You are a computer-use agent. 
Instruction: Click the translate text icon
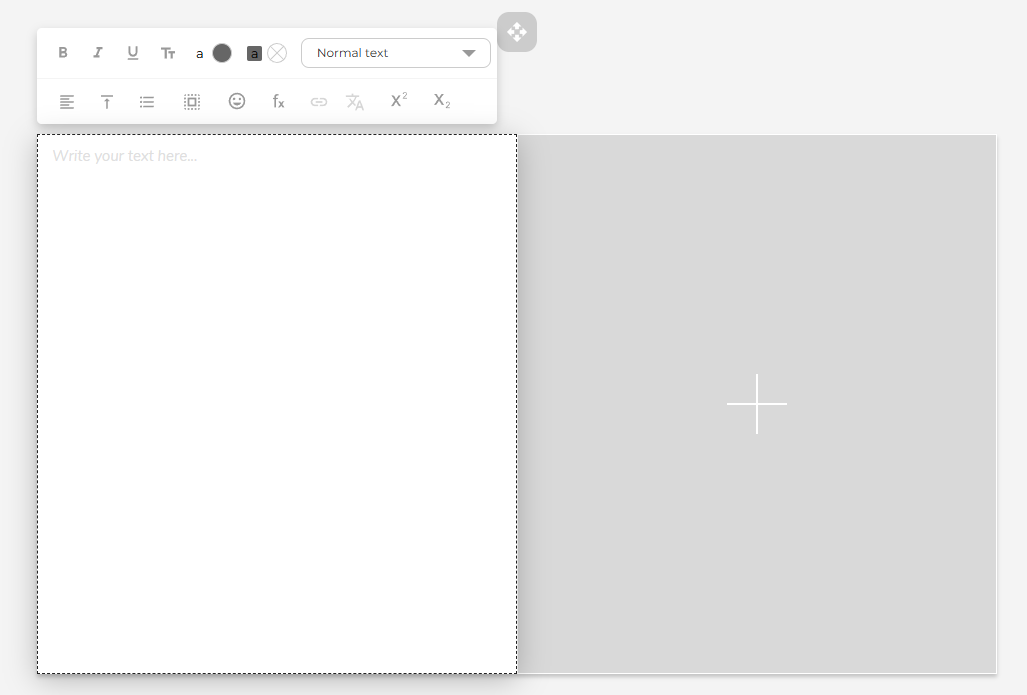pyautogui.click(x=355, y=101)
